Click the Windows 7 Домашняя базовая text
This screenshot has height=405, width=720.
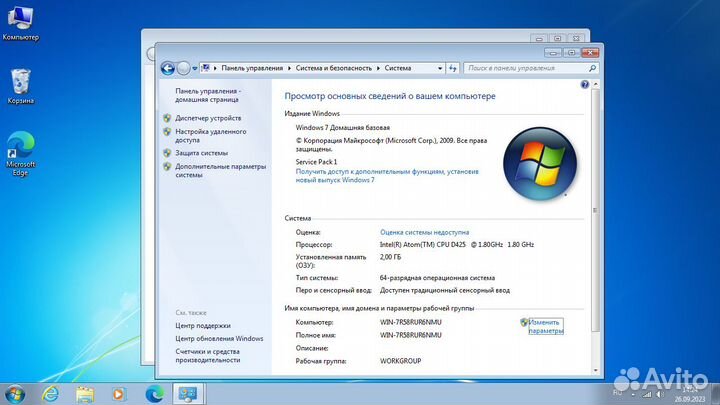(x=343, y=128)
